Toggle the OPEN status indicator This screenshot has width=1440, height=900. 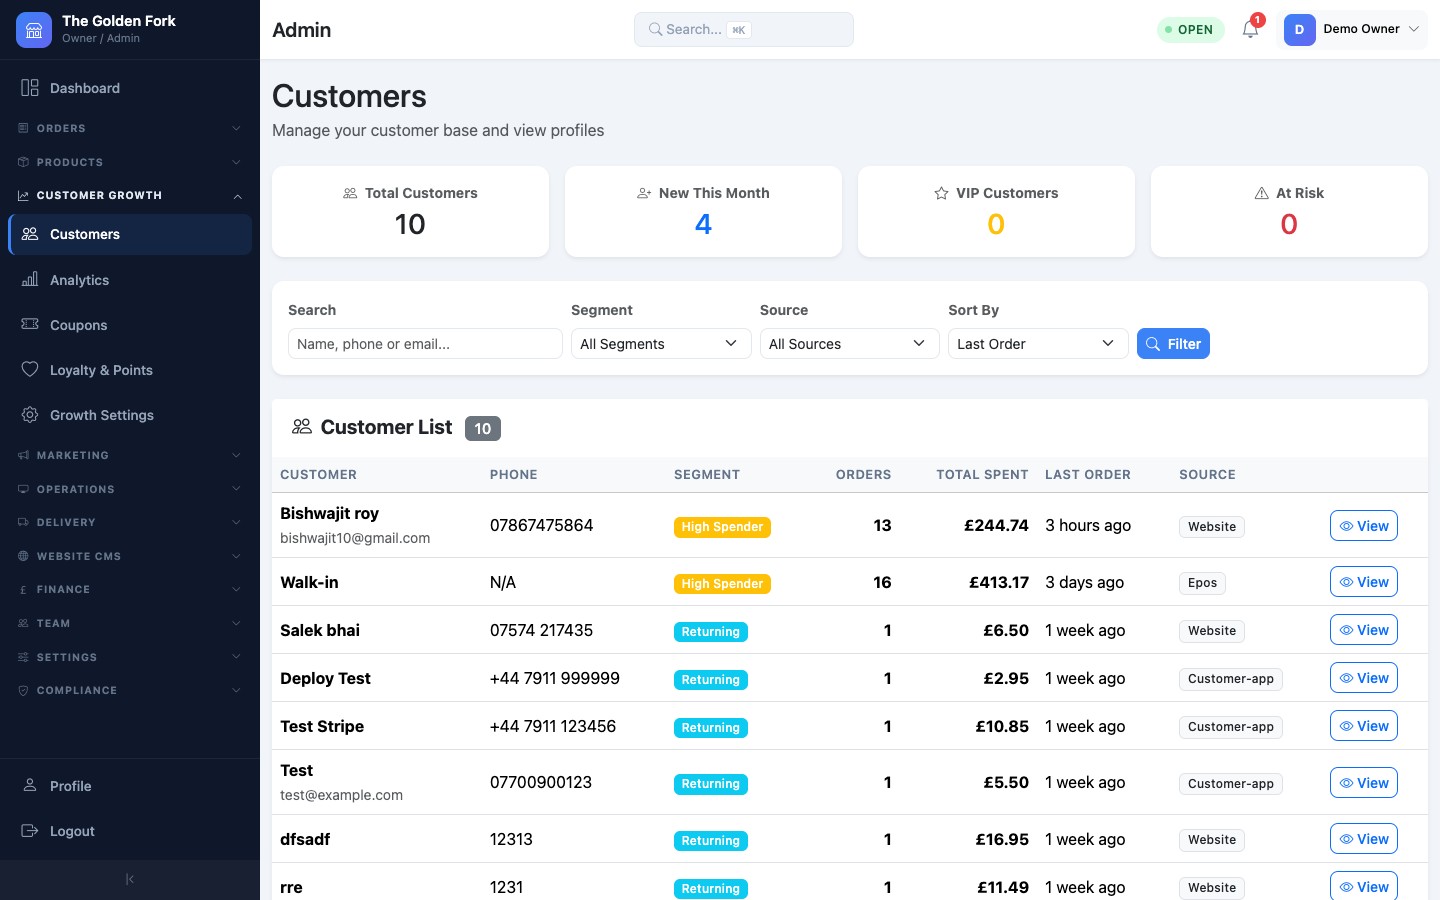tap(1190, 29)
